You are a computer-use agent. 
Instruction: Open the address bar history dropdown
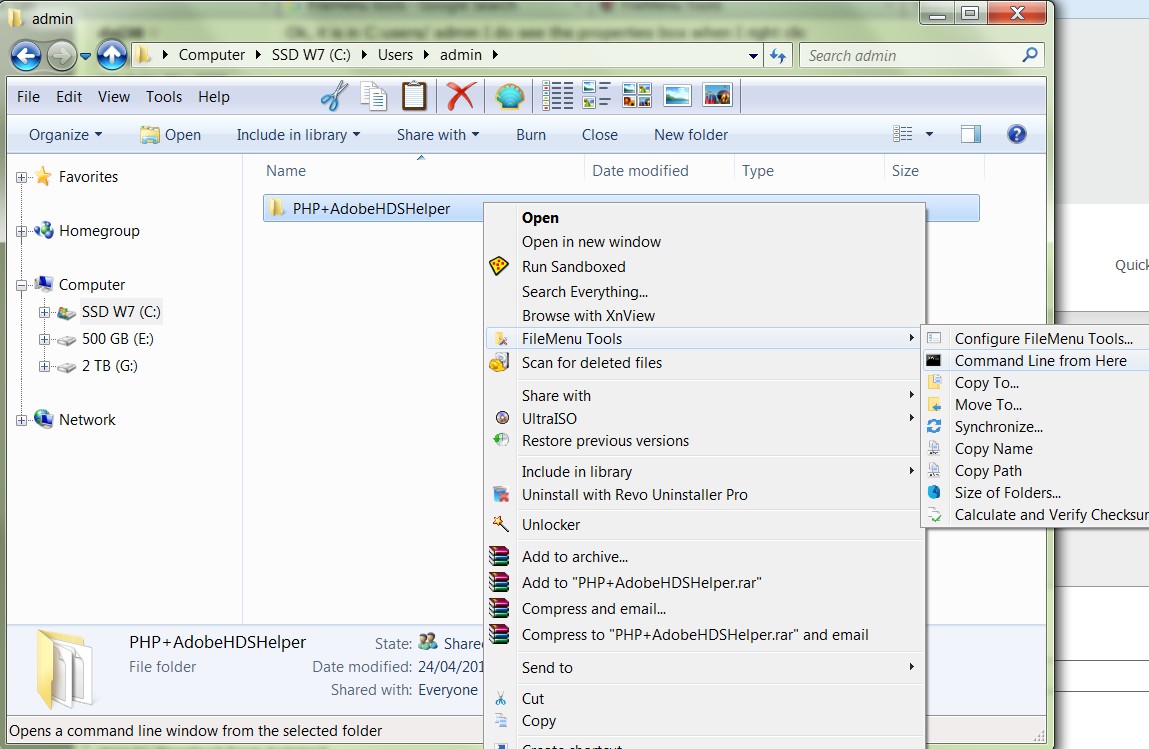click(x=753, y=56)
